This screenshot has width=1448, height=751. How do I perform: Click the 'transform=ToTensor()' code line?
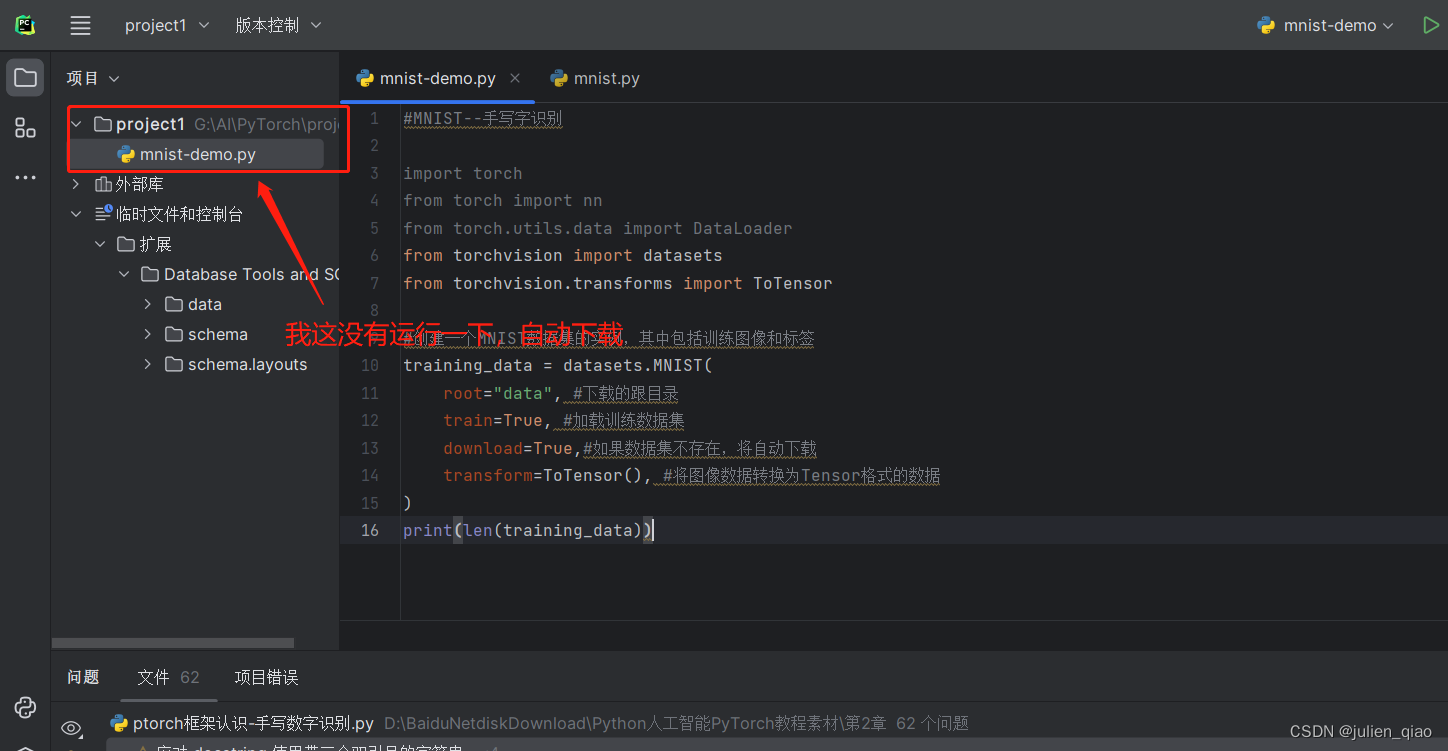click(x=692, y=475)
